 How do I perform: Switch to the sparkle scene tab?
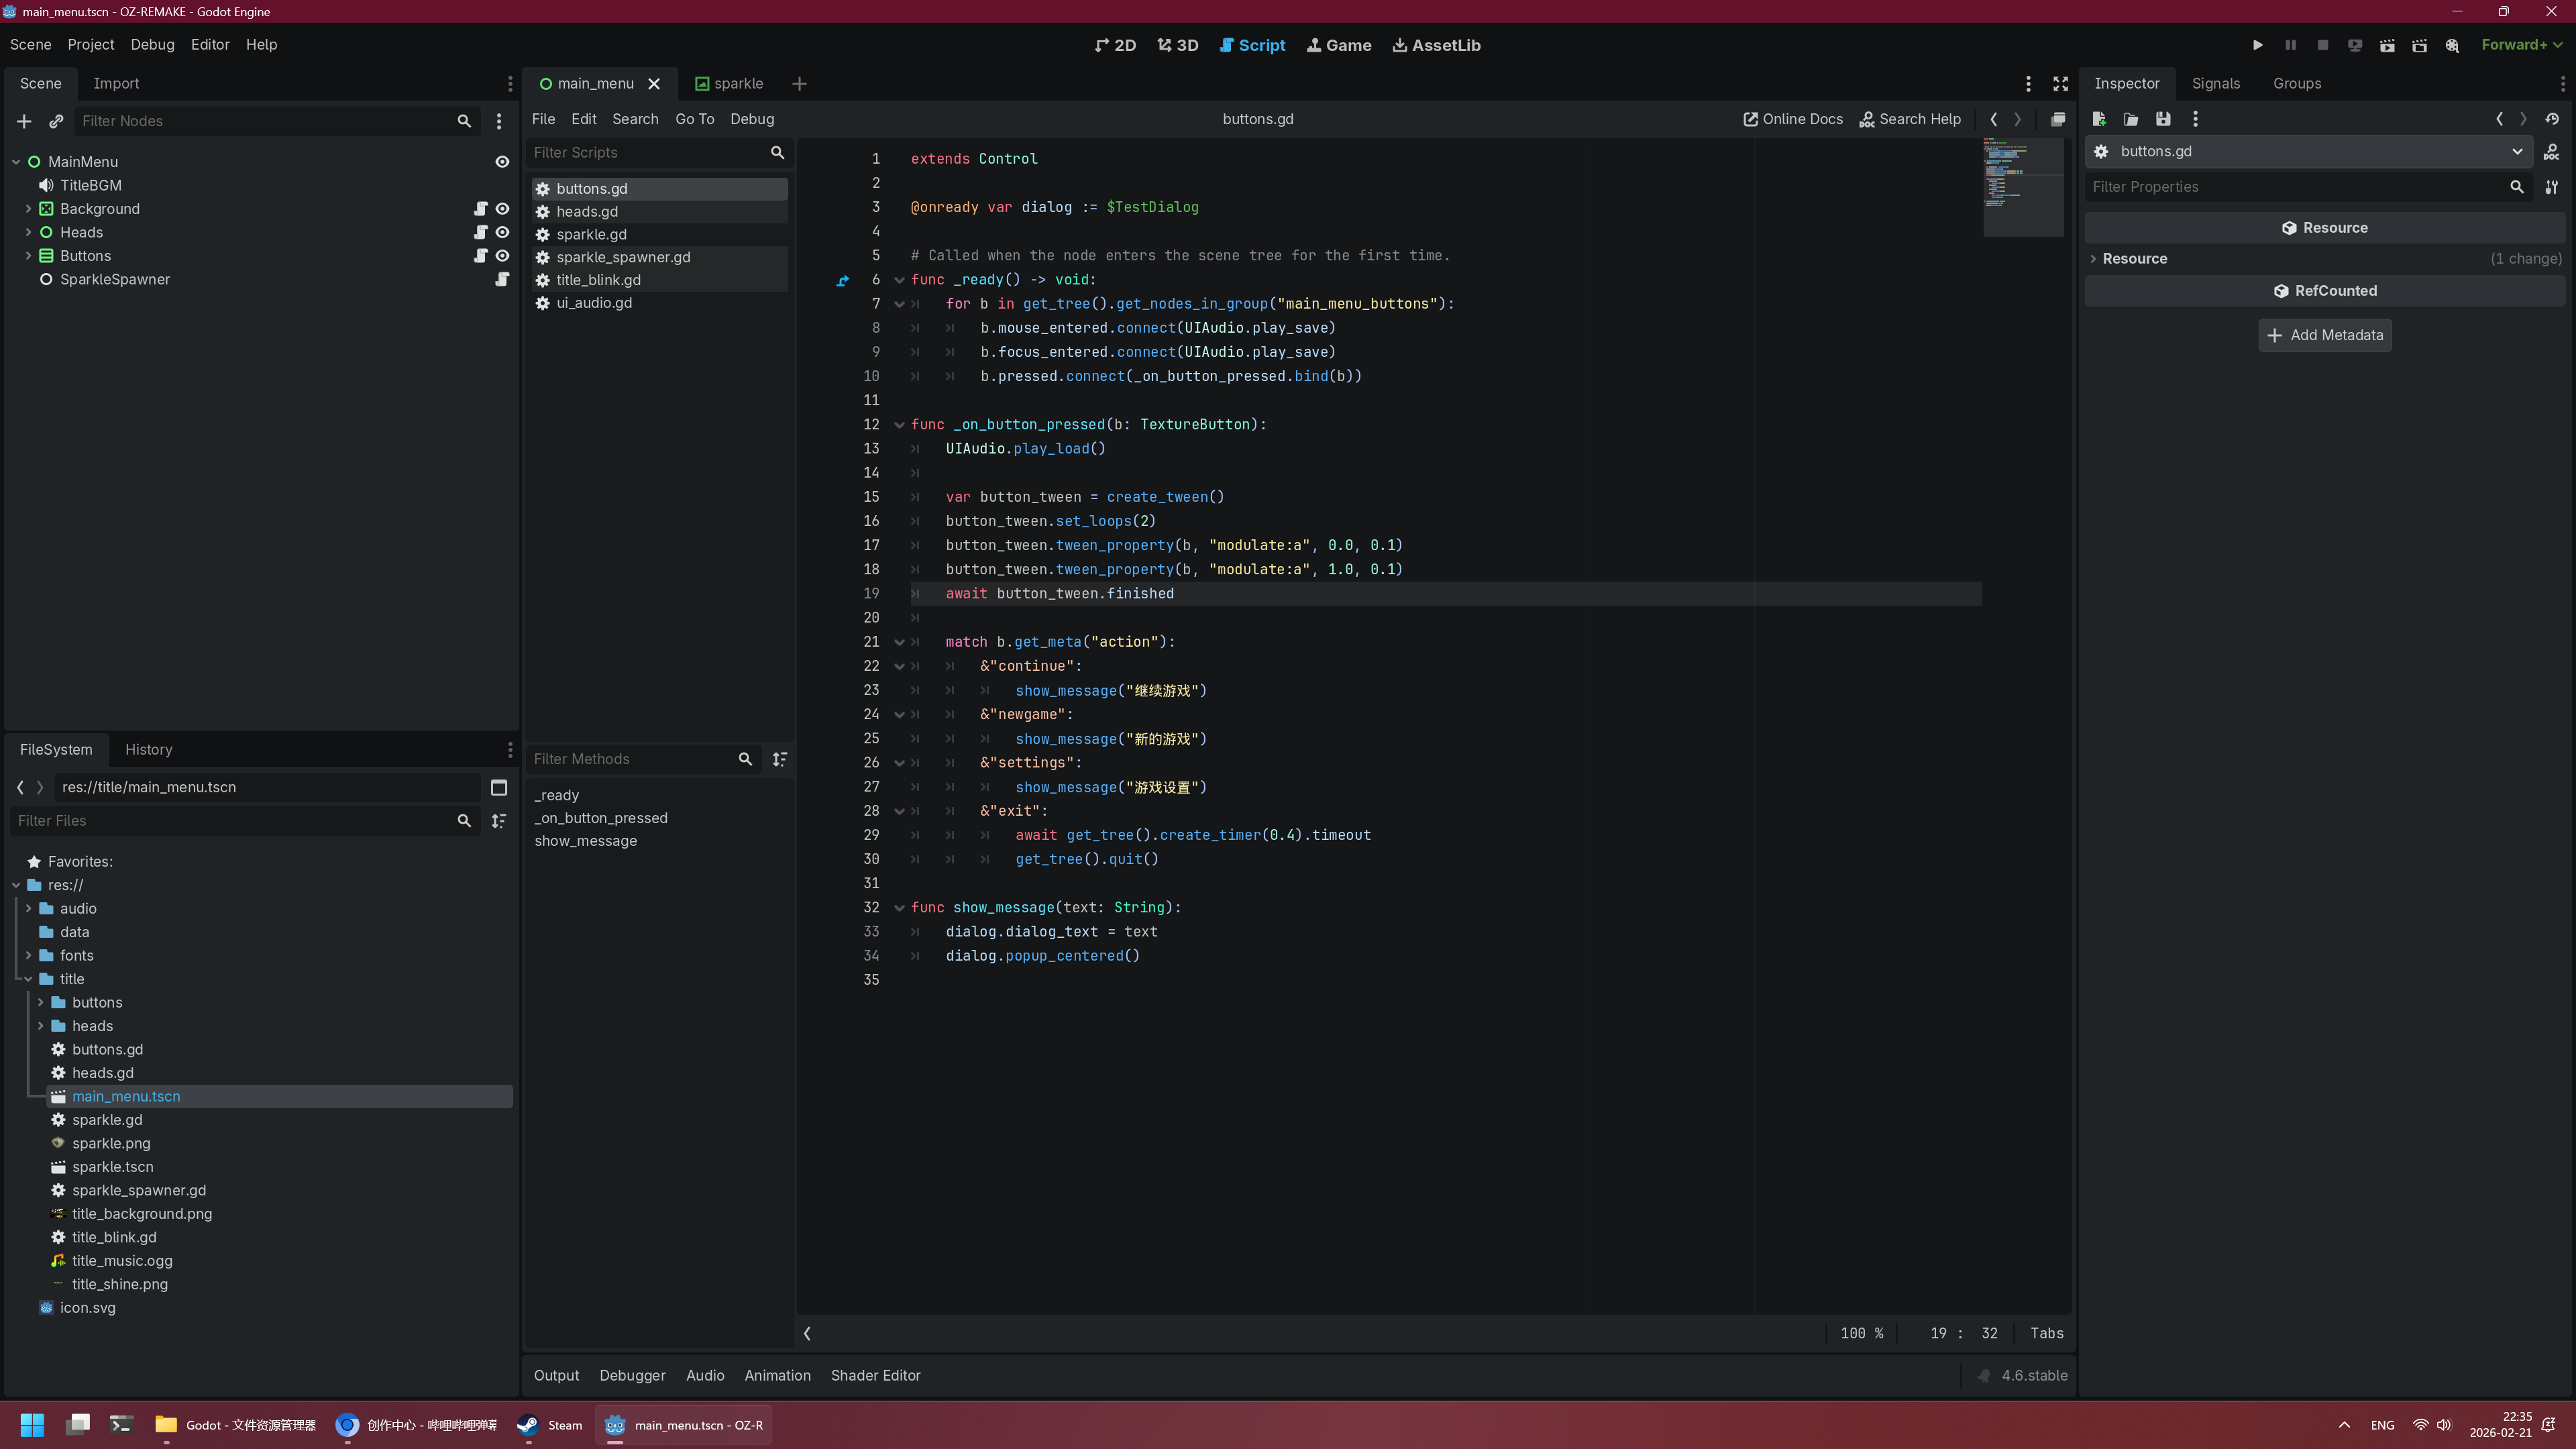point(729,84)
